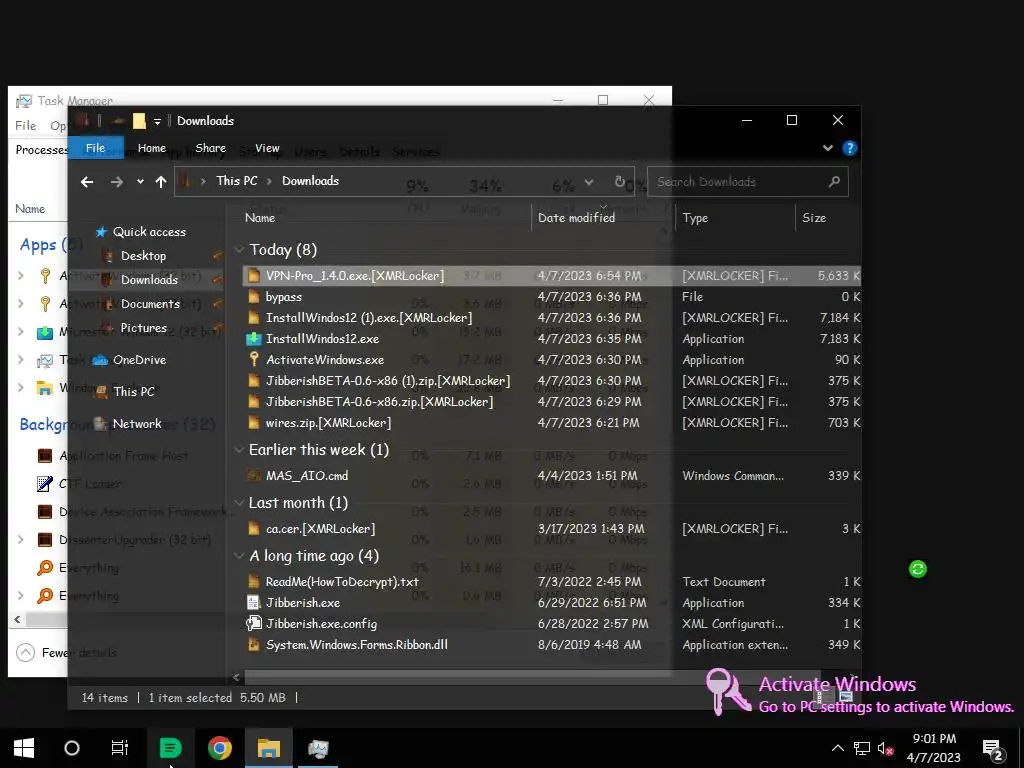Click the Refresh button in address bar

620,182
